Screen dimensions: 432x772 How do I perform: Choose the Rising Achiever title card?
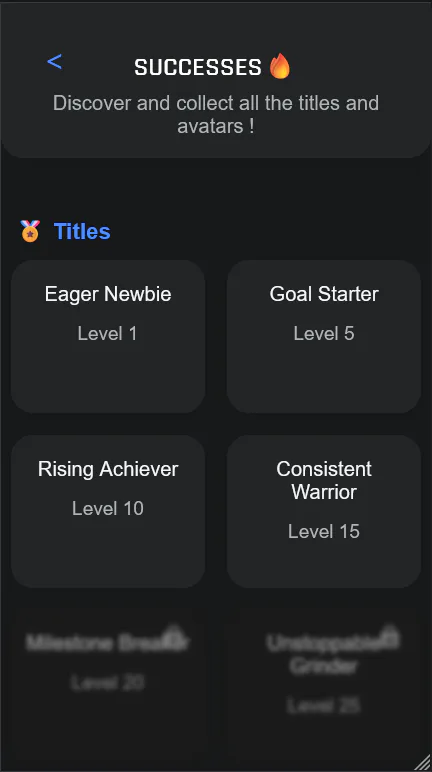click(x=108, y=511)
